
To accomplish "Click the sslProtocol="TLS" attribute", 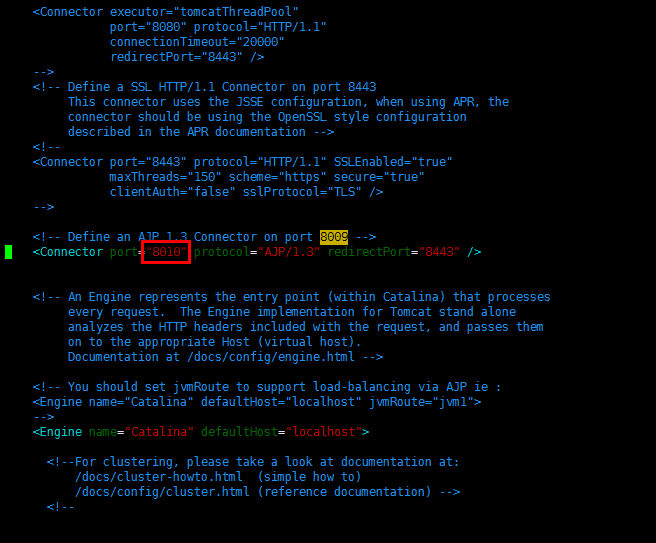I will (302, 192).
